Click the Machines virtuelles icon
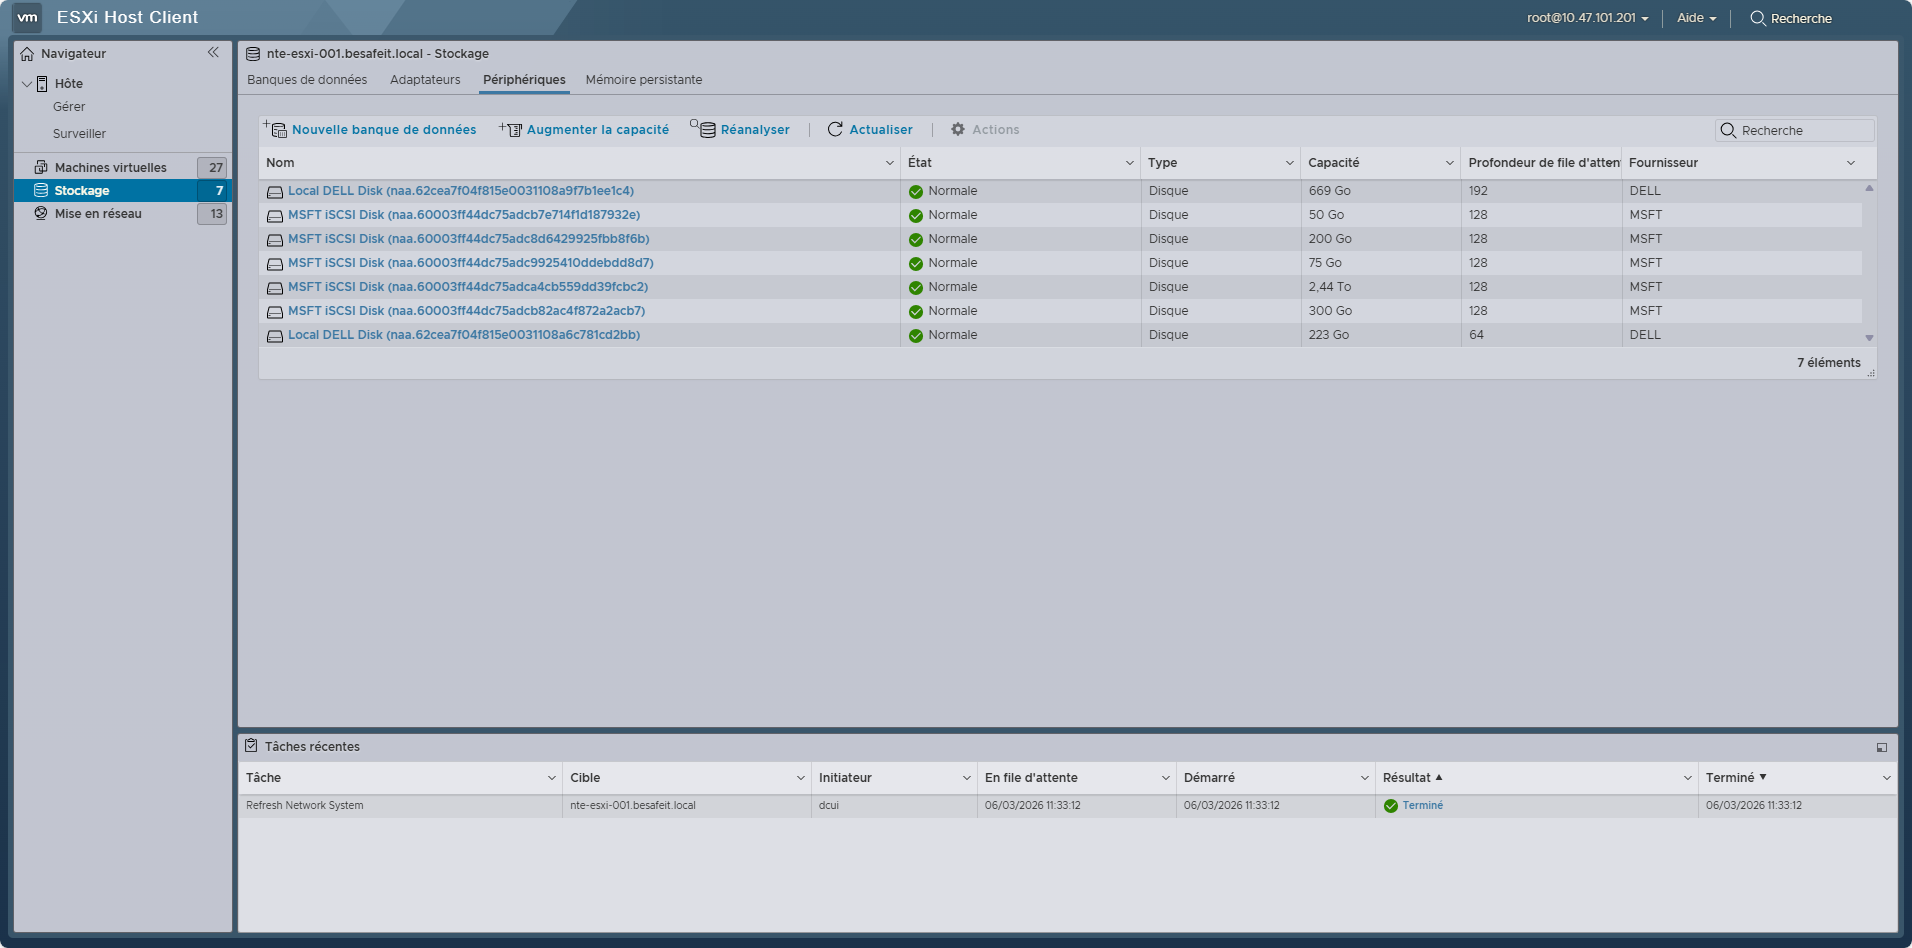 41,167
